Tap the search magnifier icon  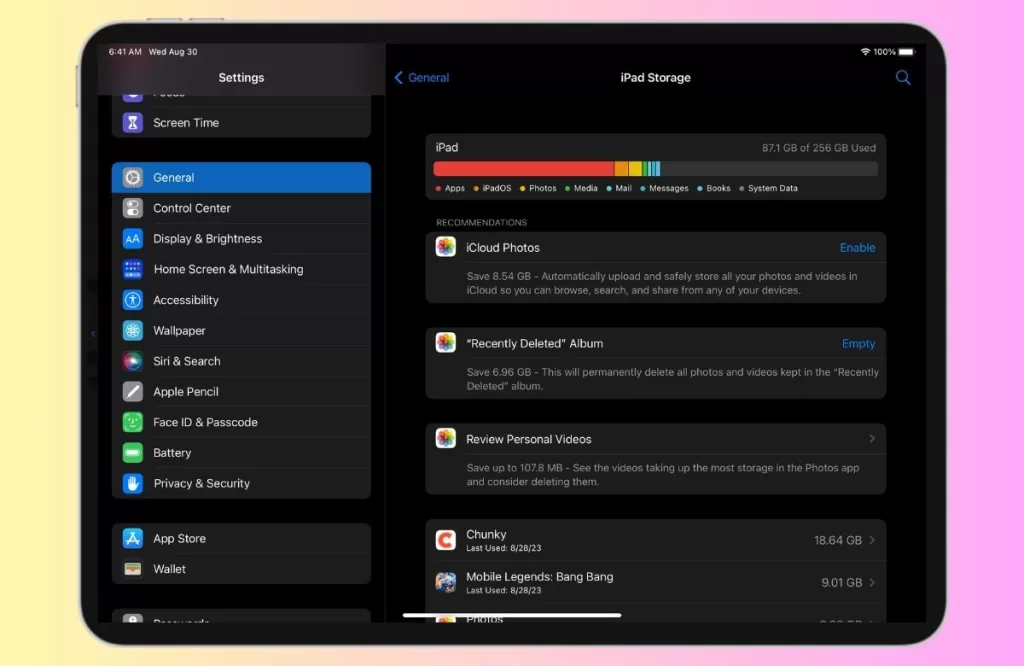pyautogui.click(x=903, y=78)
